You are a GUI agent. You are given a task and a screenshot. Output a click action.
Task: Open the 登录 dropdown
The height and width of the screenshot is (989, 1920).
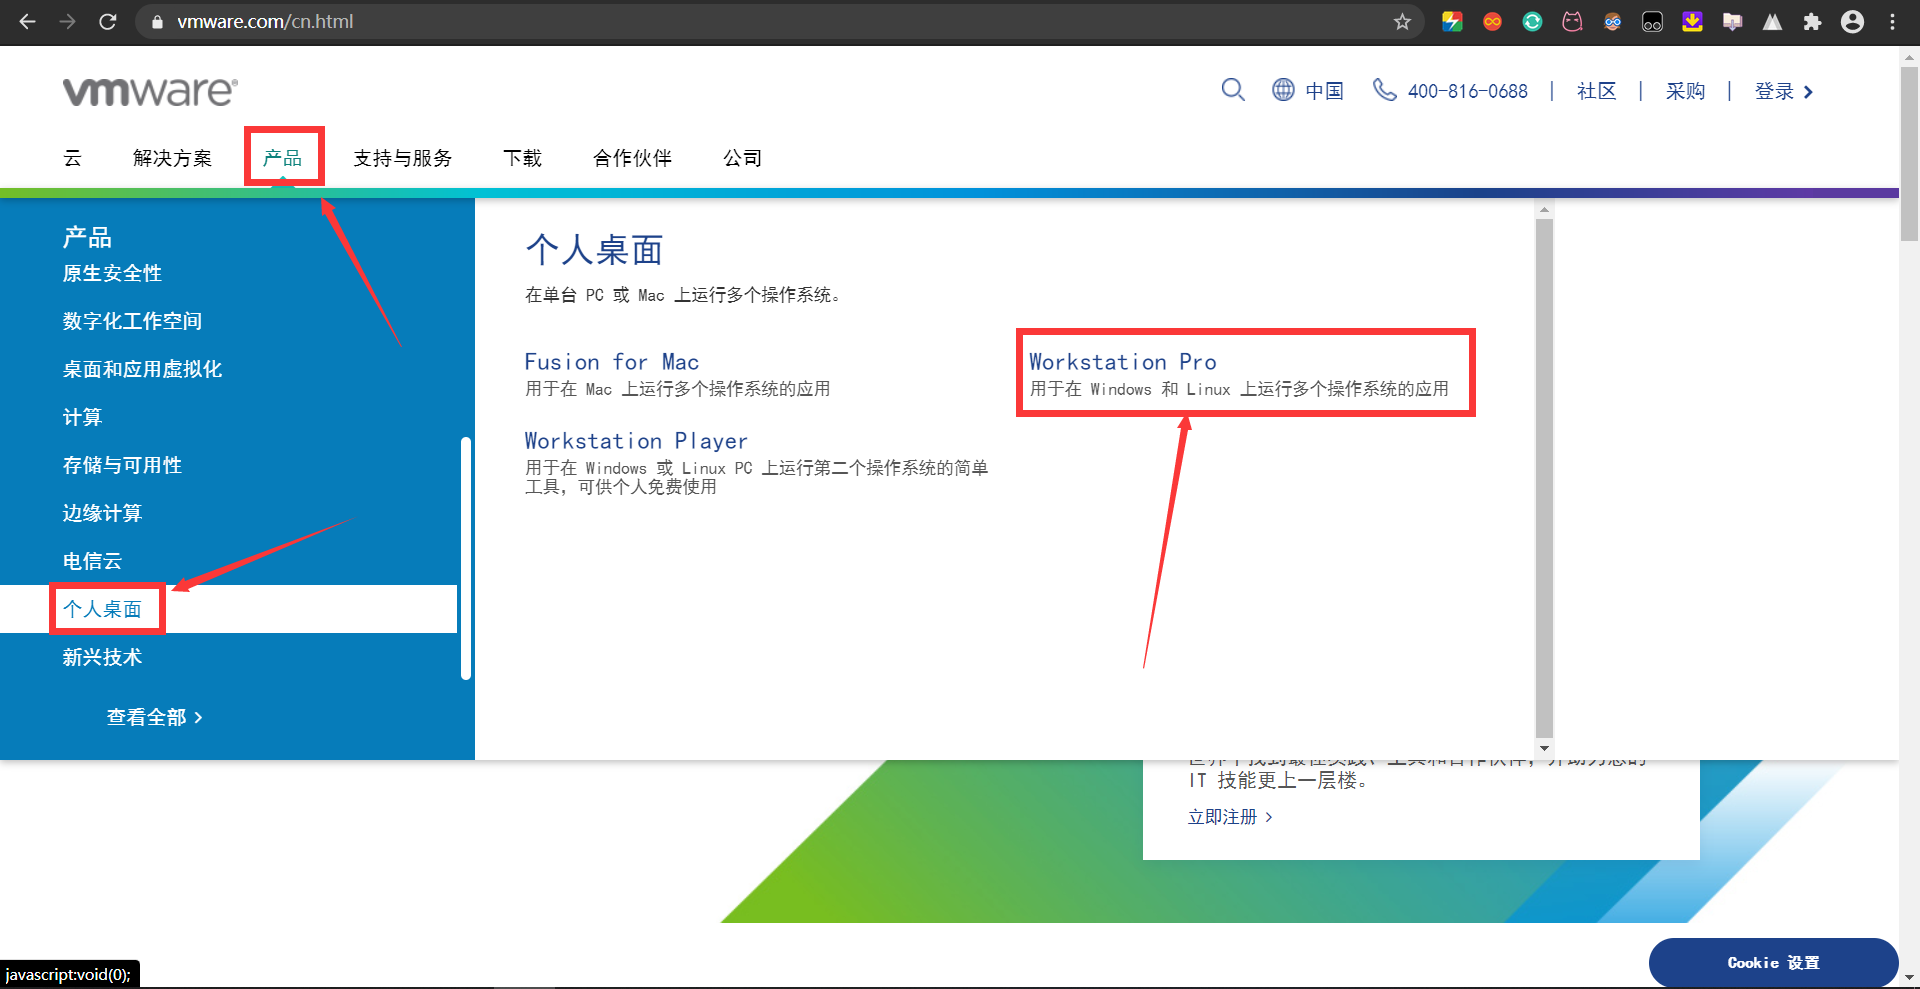coord(1776,90)
